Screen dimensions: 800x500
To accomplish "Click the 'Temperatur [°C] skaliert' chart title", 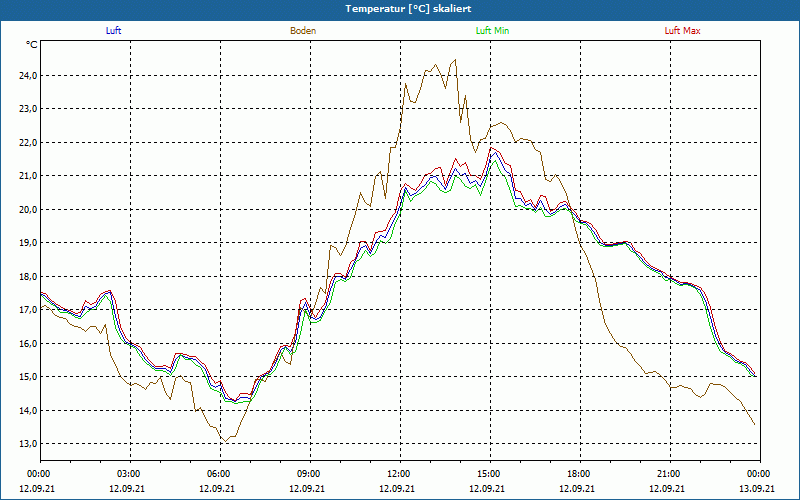I will pos(408,9).
